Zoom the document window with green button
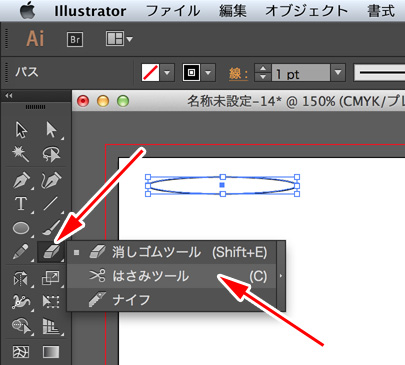This screenshot has height=365, width=405. [123, 101]
